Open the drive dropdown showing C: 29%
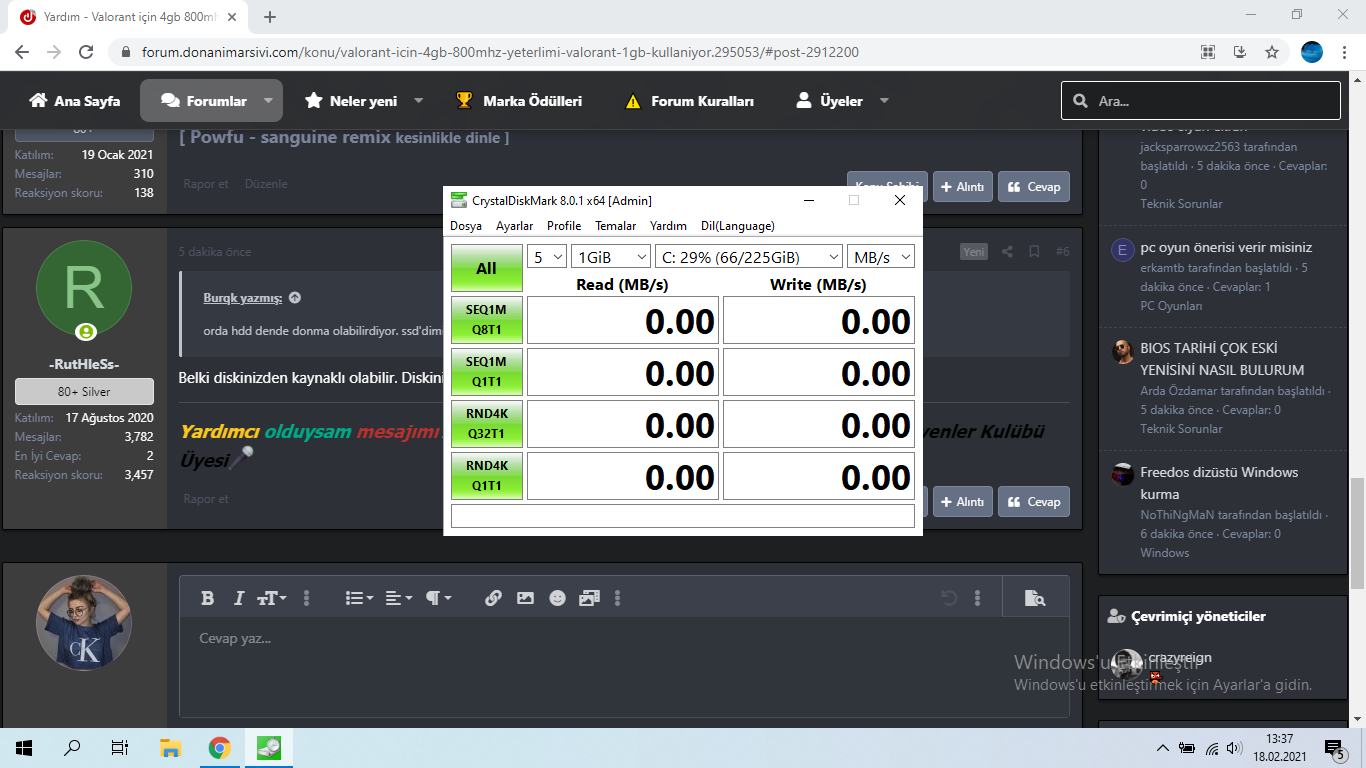Viewport: 1366px width, 768px height. tap(749, 257)
